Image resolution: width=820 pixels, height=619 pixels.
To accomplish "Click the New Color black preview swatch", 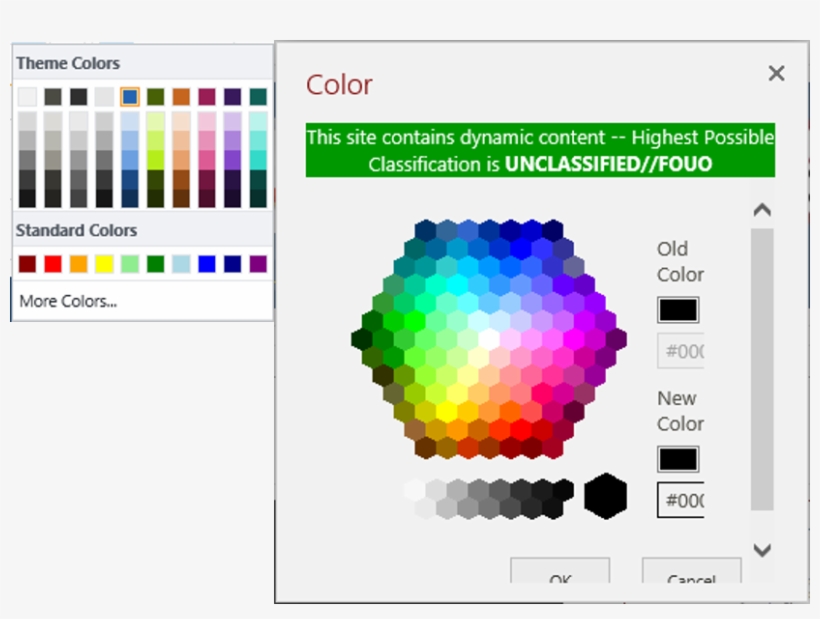I will coord(678,459).
